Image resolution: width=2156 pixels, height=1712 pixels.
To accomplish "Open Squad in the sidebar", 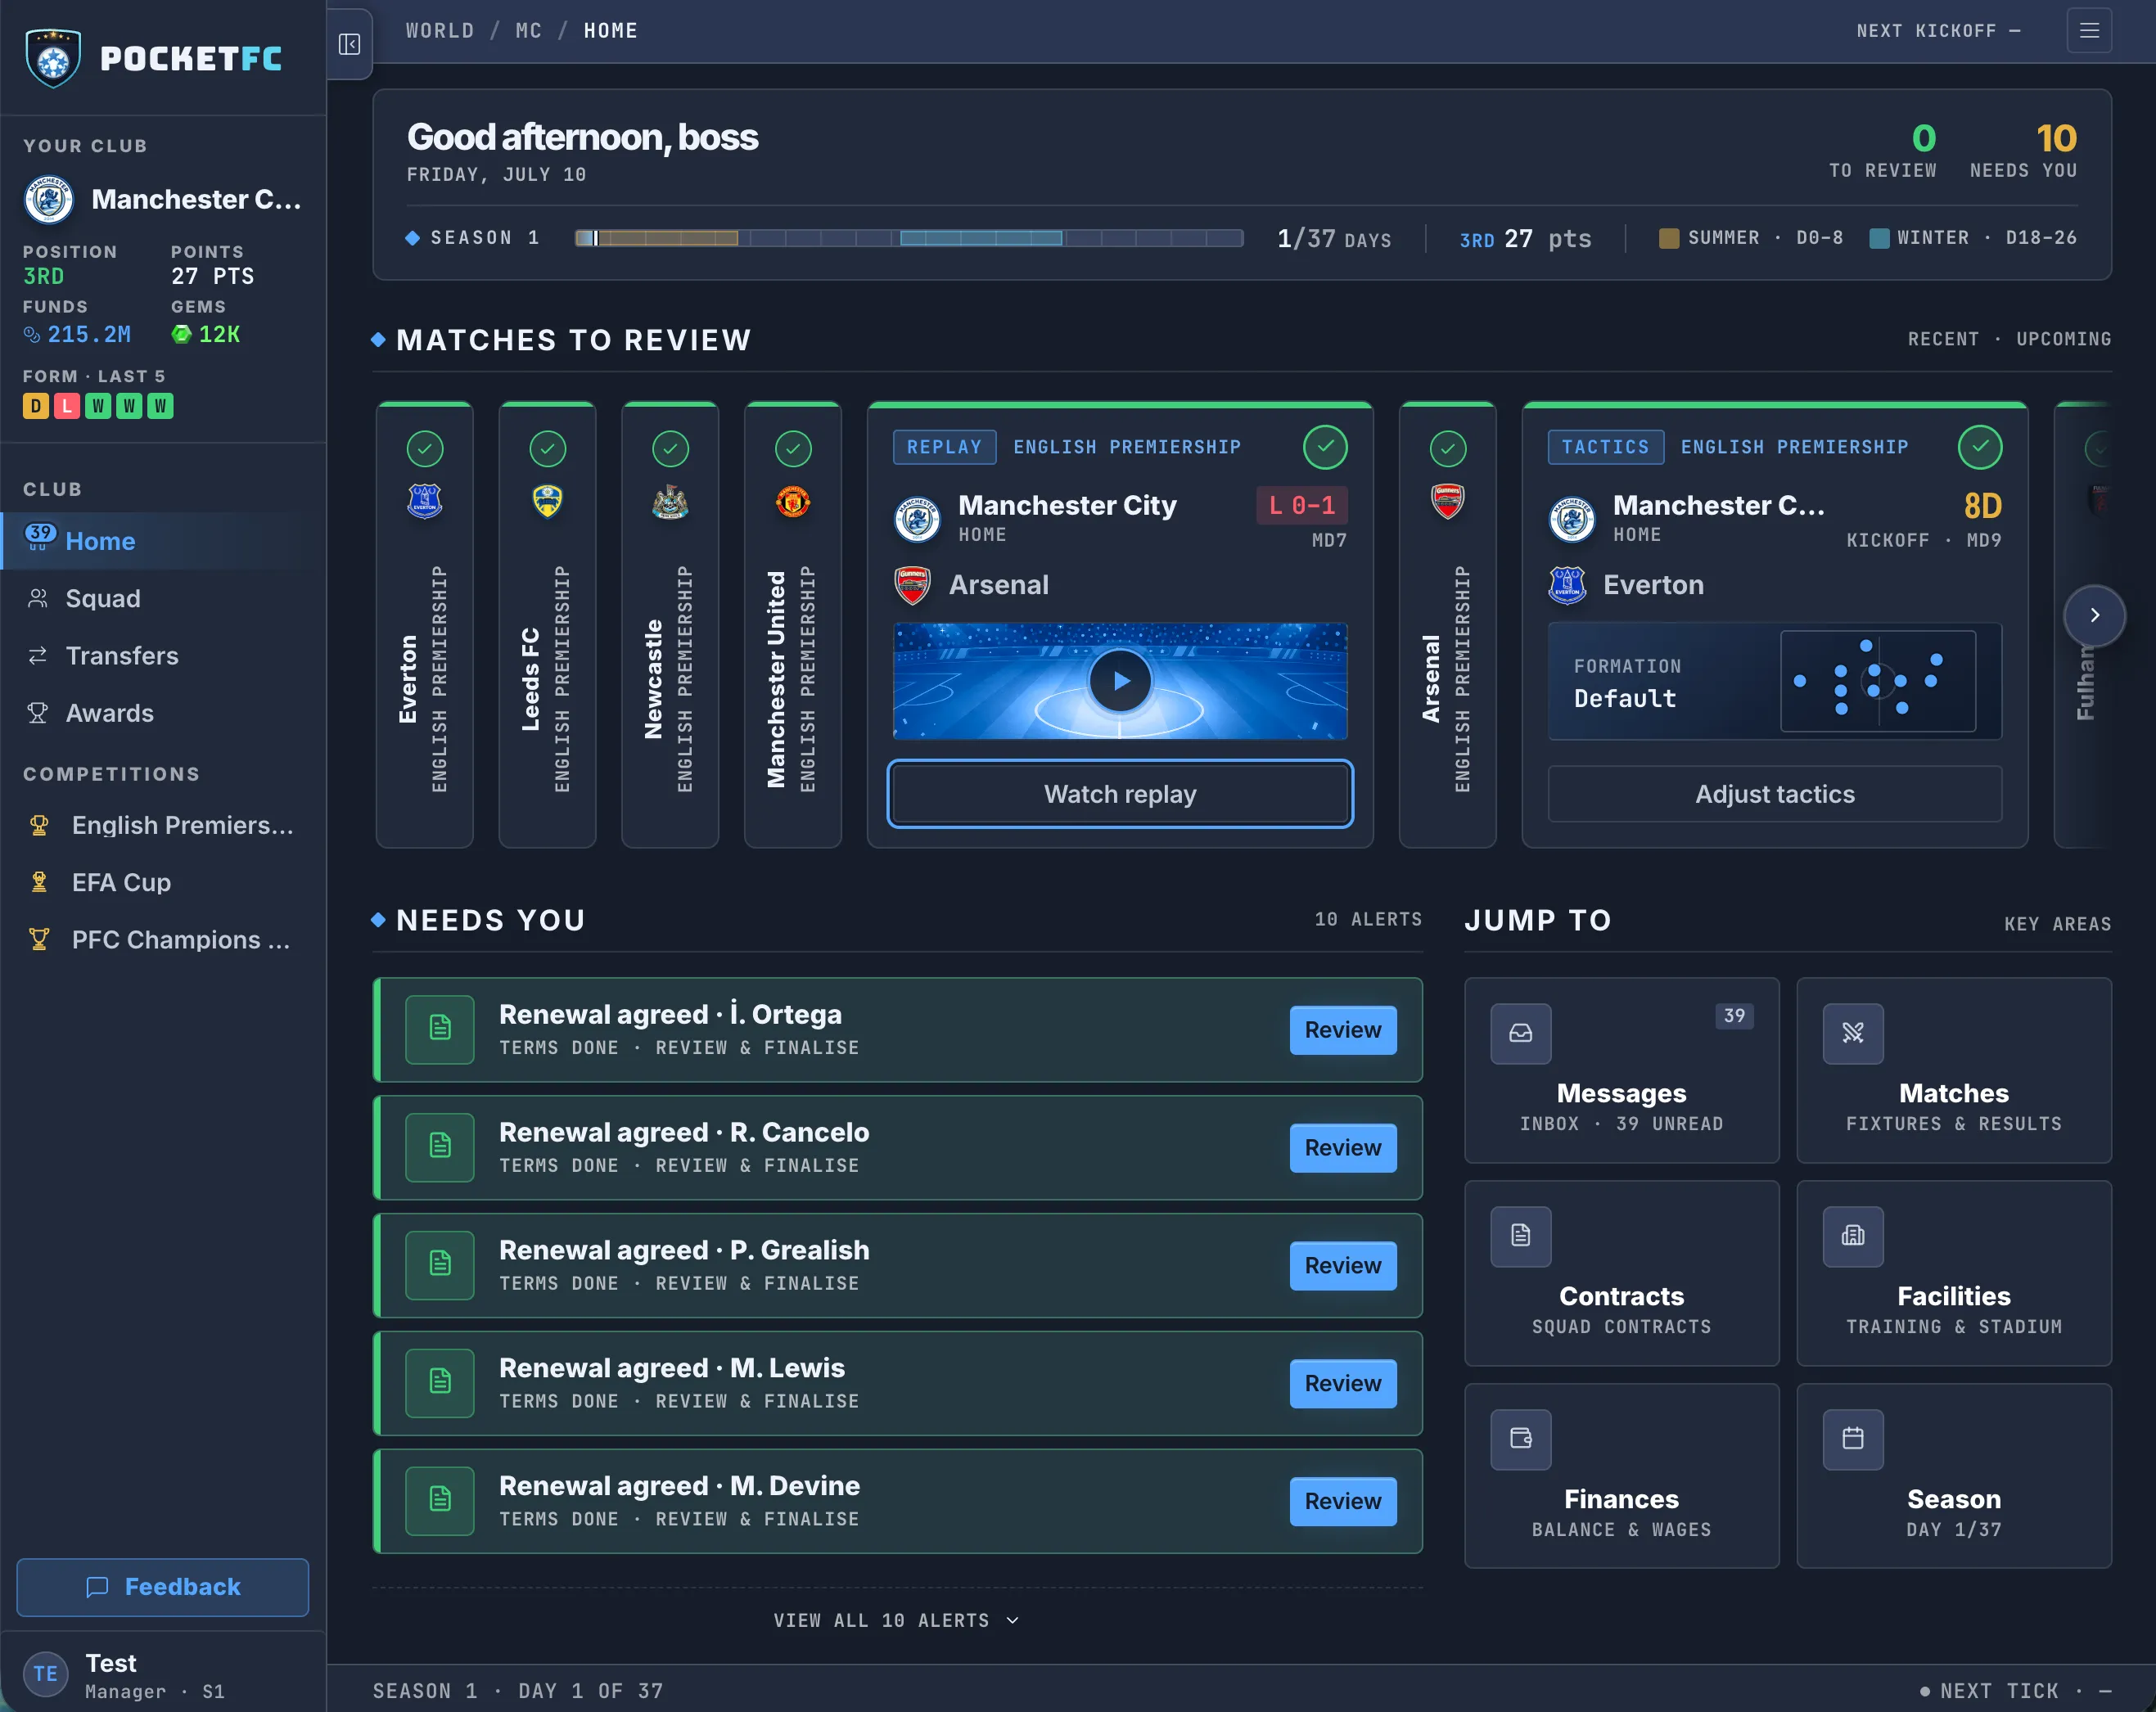I will 162,598.
